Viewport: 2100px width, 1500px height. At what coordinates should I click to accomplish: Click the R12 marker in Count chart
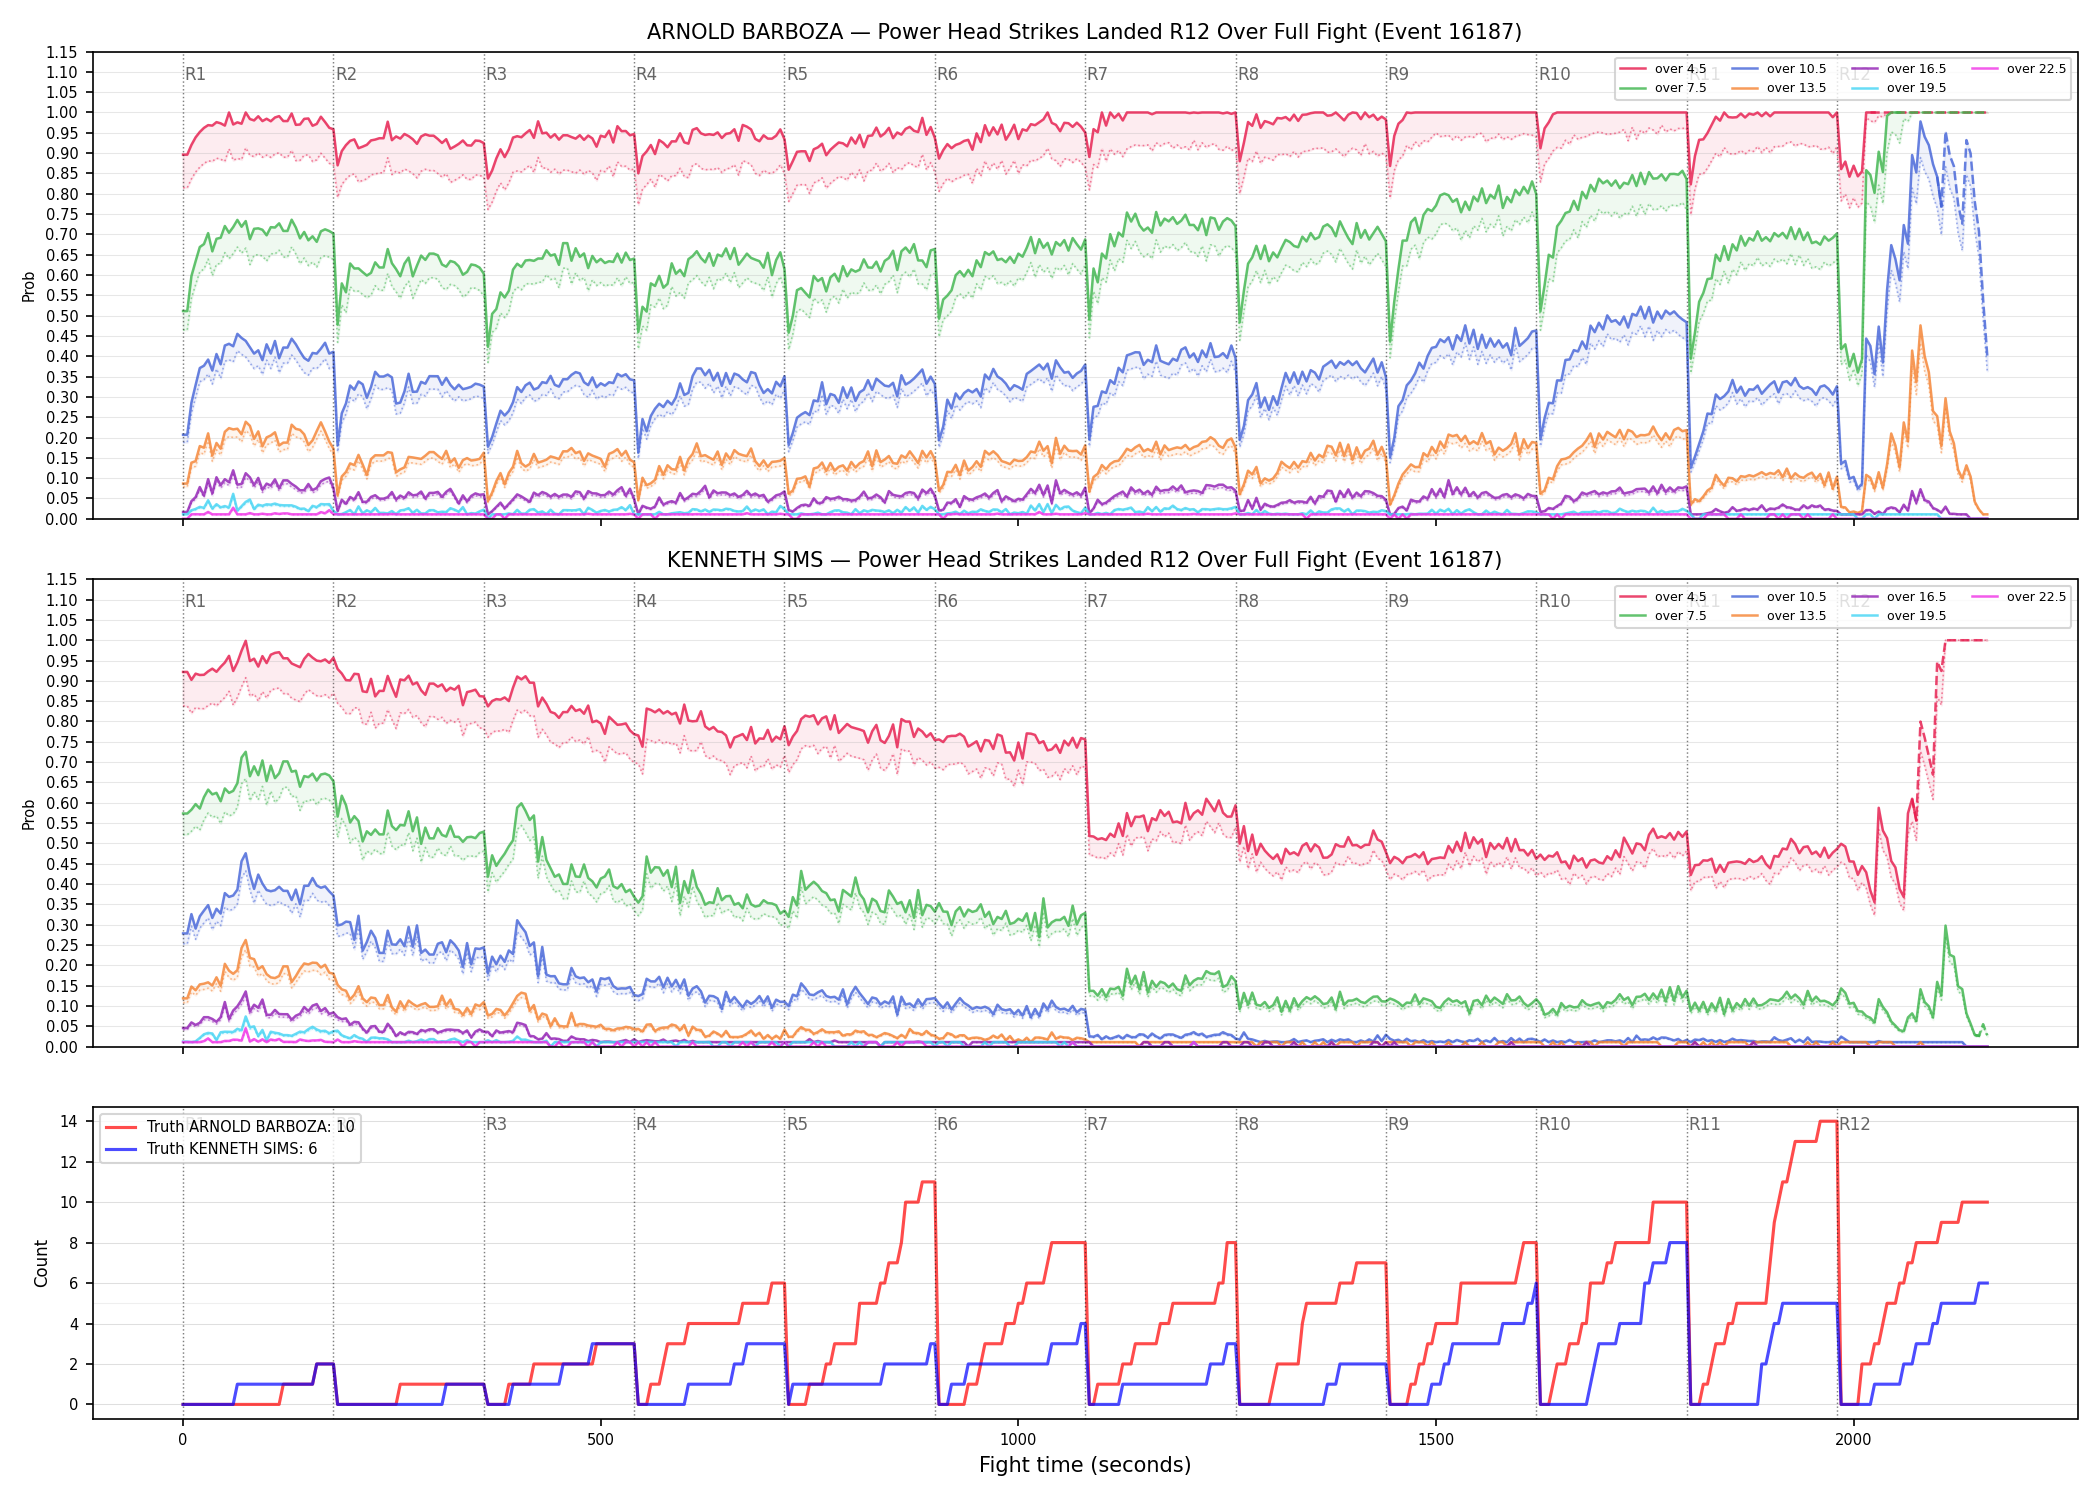click(x=1855, y=1124)
